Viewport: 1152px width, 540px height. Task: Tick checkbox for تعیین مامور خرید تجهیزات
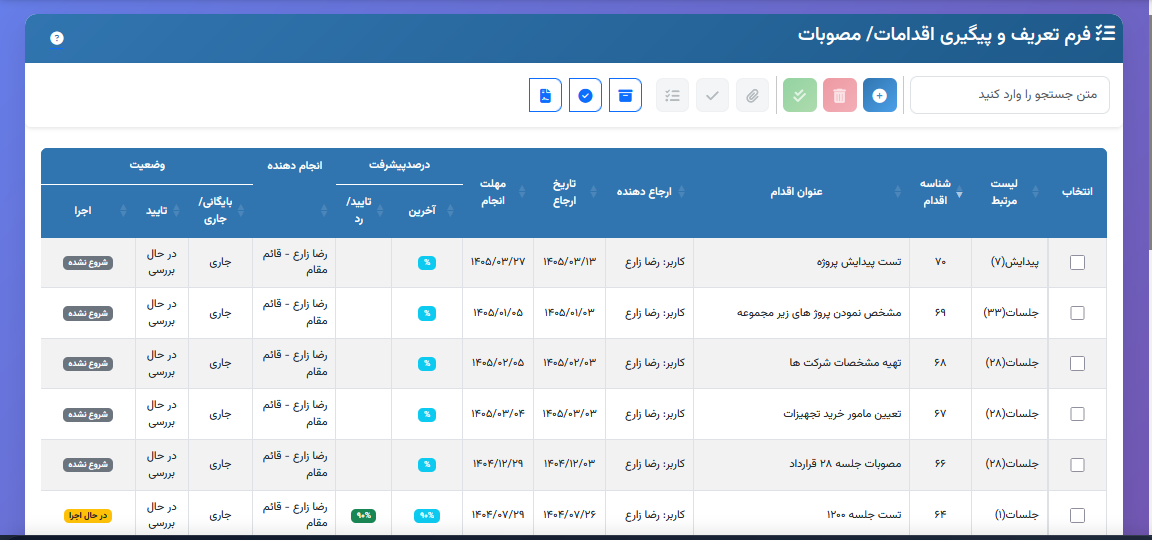[1077, 414]
